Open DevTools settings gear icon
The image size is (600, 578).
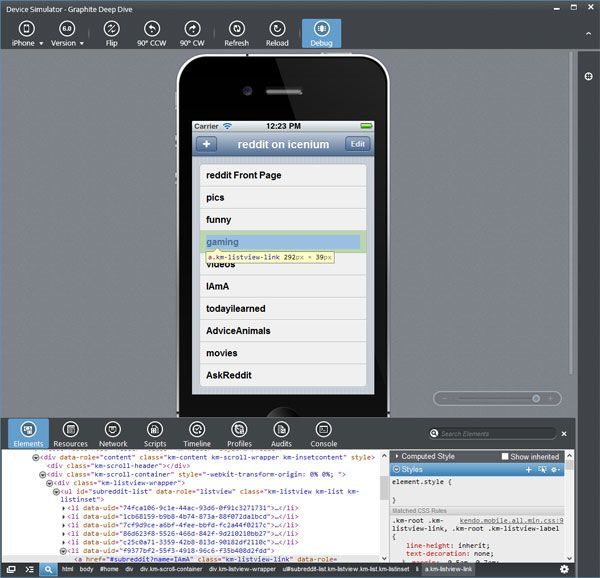564,569
